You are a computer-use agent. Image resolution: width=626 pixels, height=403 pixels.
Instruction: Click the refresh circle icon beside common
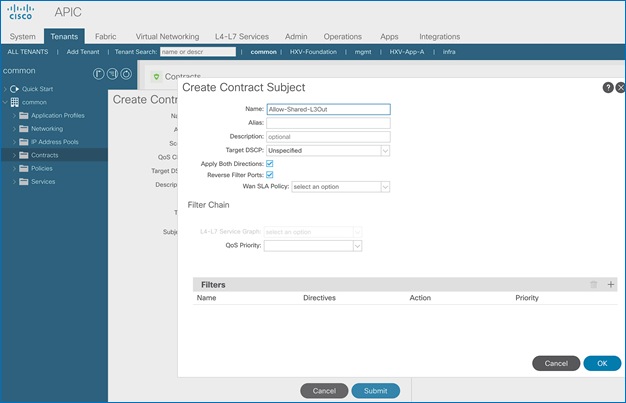[126, 73]
